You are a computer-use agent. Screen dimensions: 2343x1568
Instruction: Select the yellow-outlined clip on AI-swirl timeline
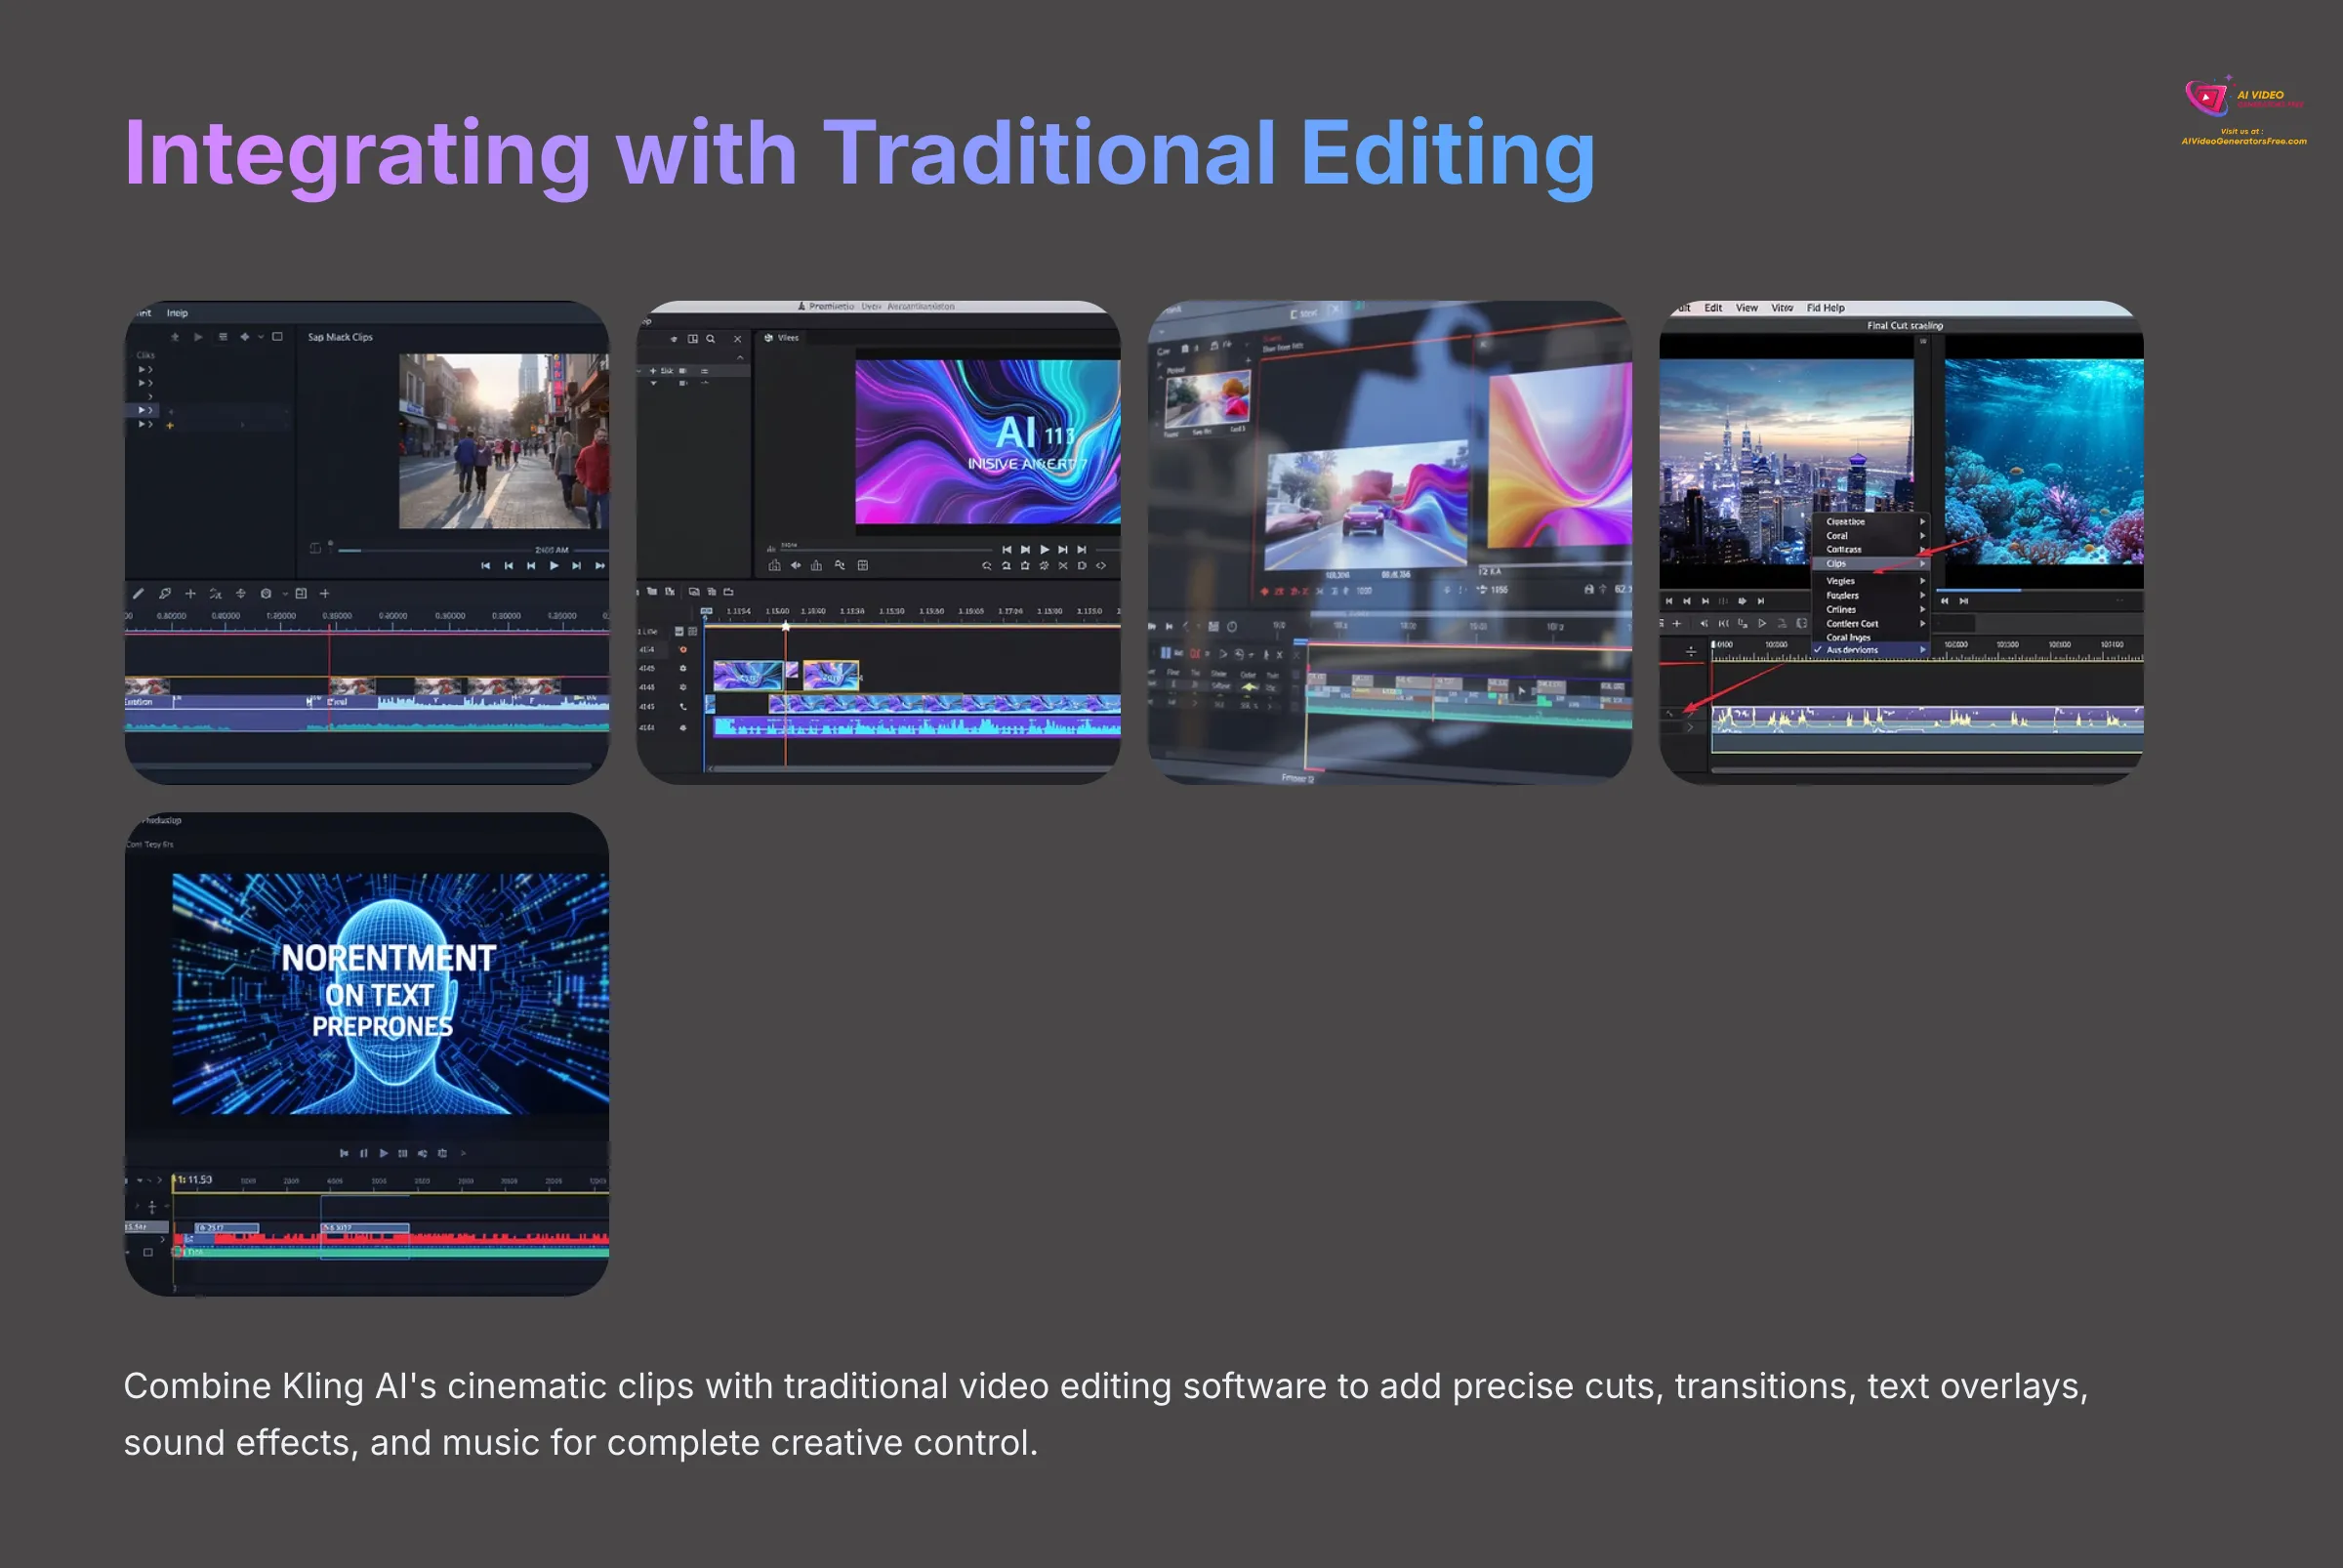point(830,676)
